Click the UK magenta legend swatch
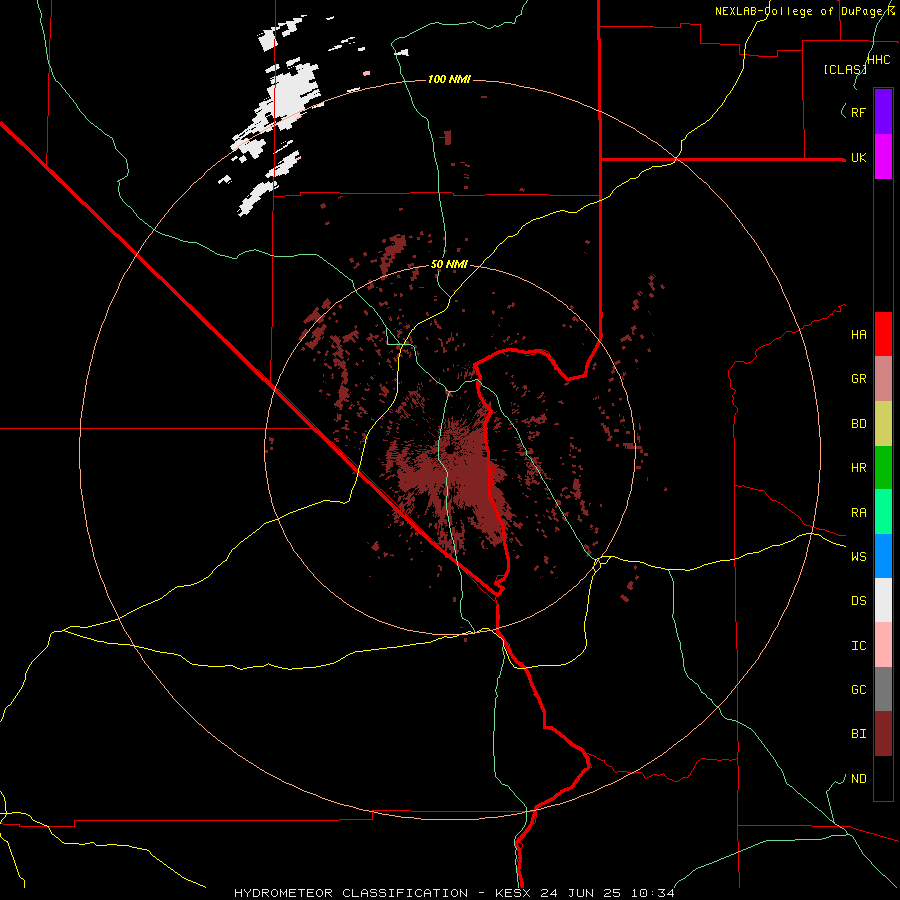900x900 pixels. [x=883, y=157]
